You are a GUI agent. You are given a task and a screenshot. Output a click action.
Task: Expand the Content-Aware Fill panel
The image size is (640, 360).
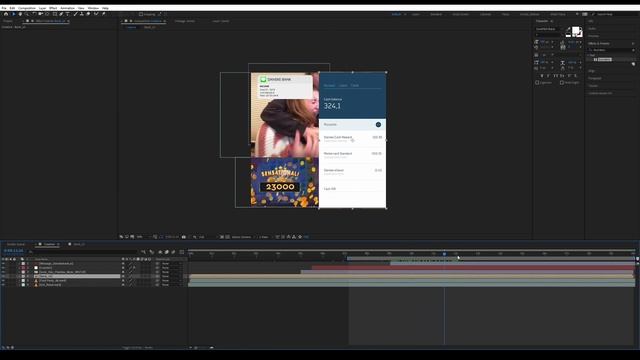click(x=600, y=93)
